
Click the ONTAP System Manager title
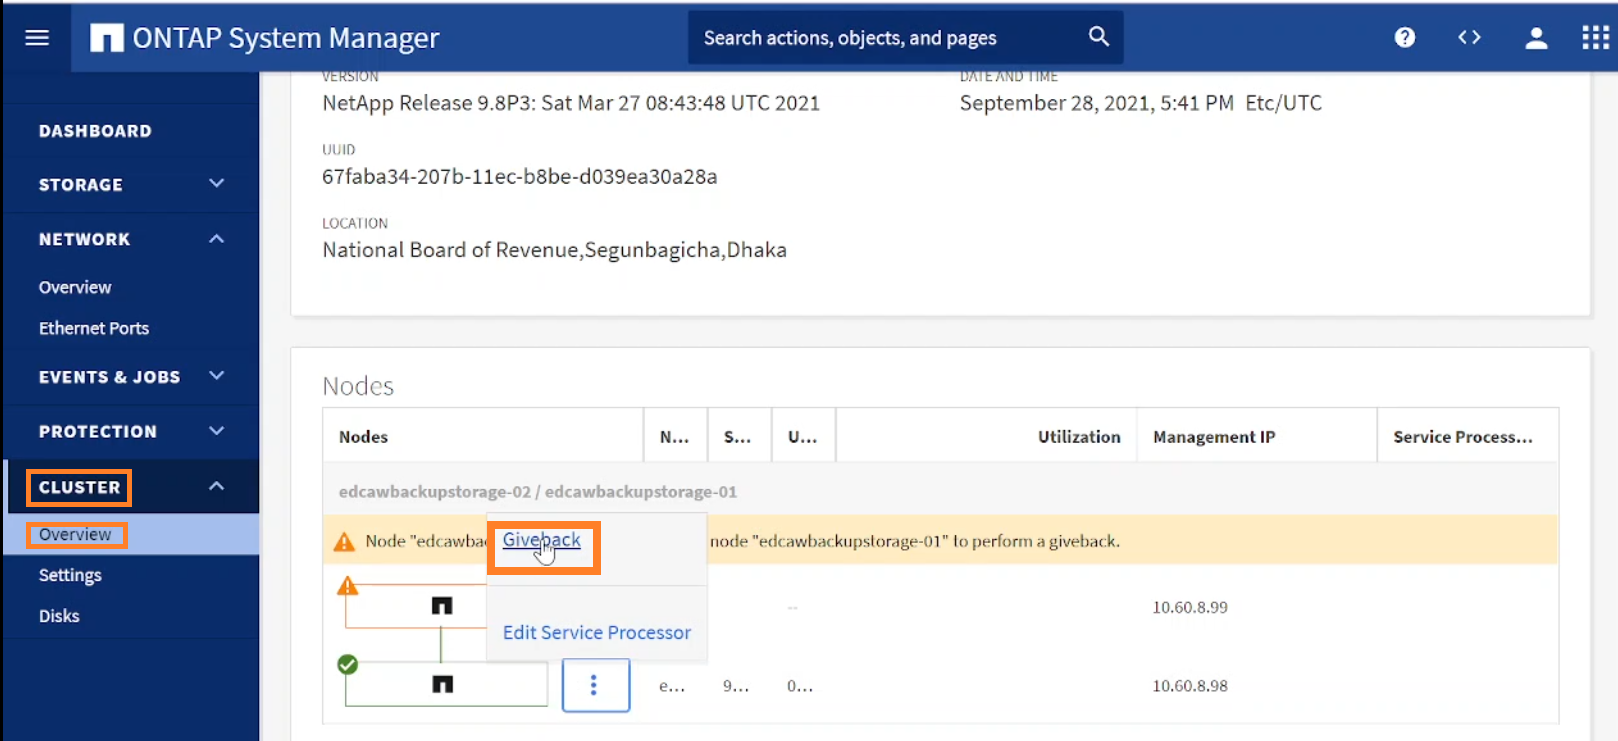click(x=286, y=38)
